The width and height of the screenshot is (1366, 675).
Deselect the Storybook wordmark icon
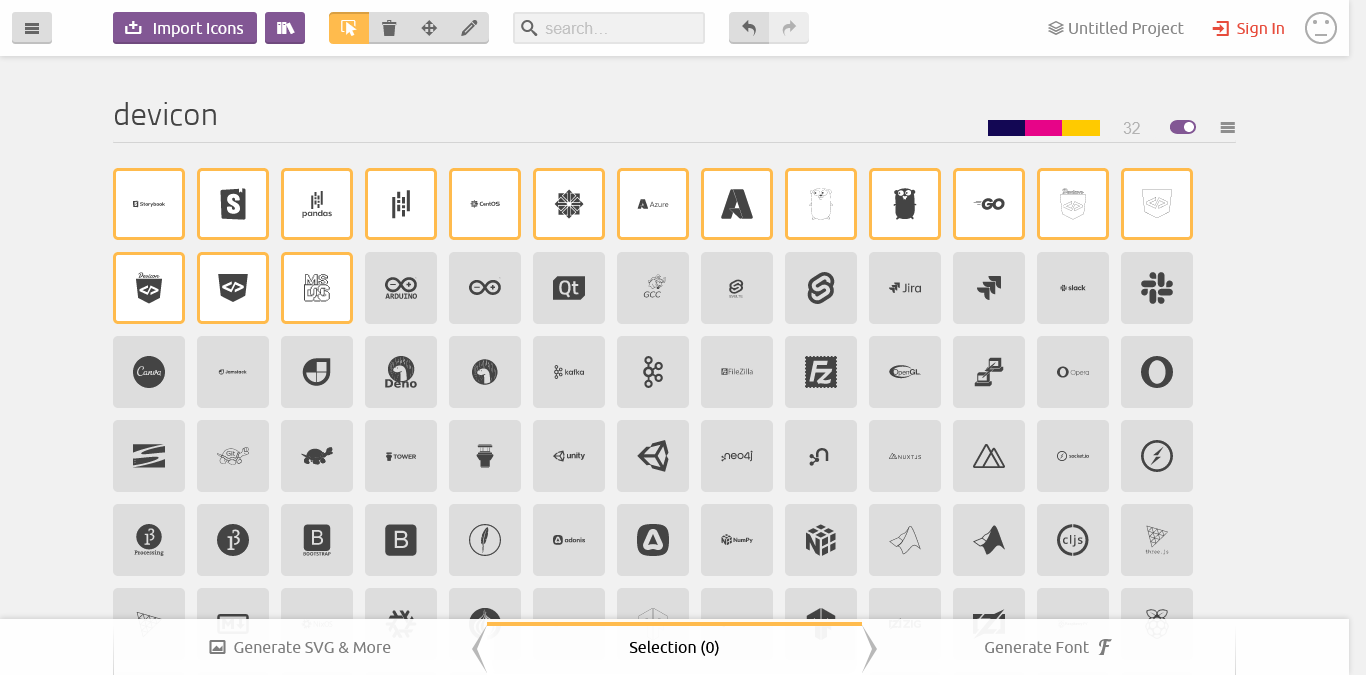point(149,204)
